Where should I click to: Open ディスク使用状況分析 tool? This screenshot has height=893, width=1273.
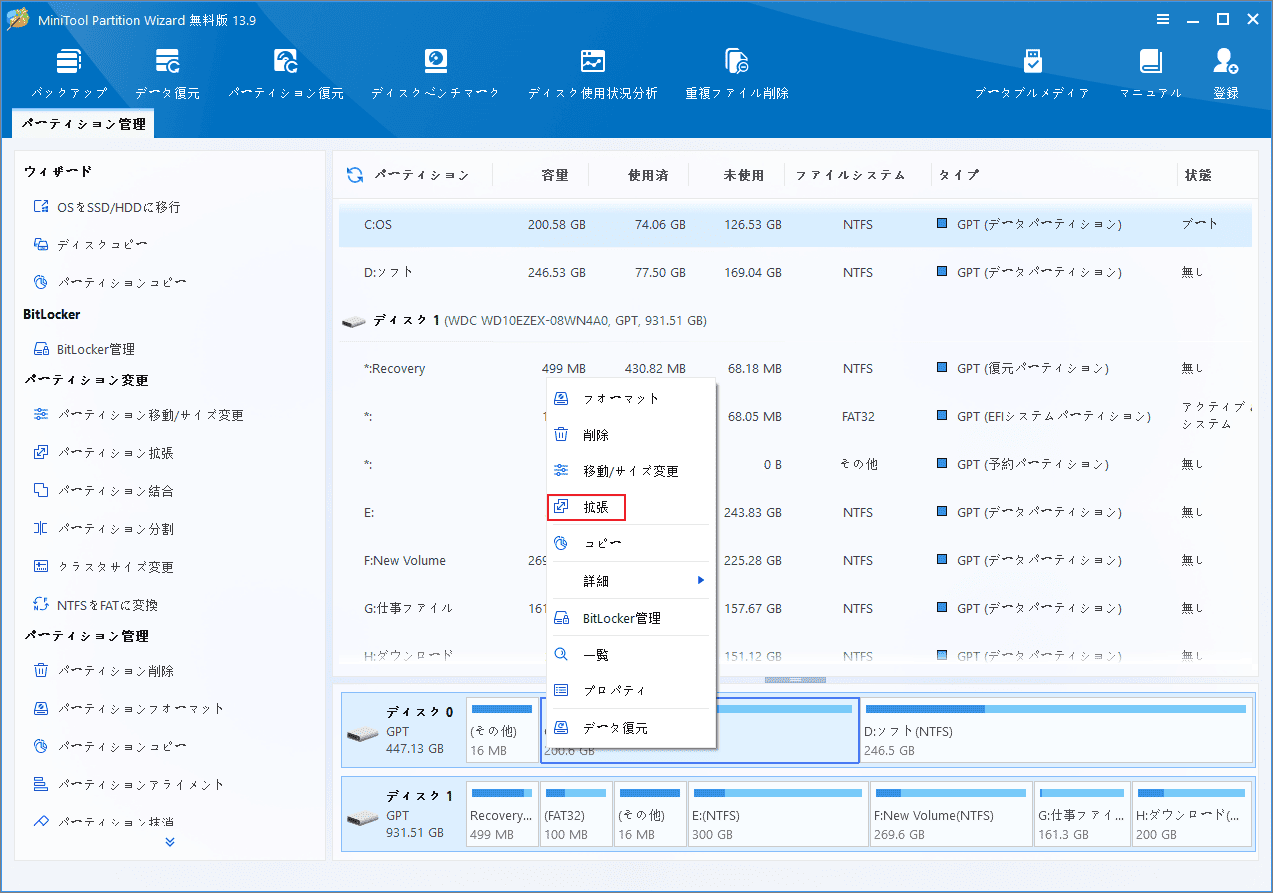click(593, 74)
